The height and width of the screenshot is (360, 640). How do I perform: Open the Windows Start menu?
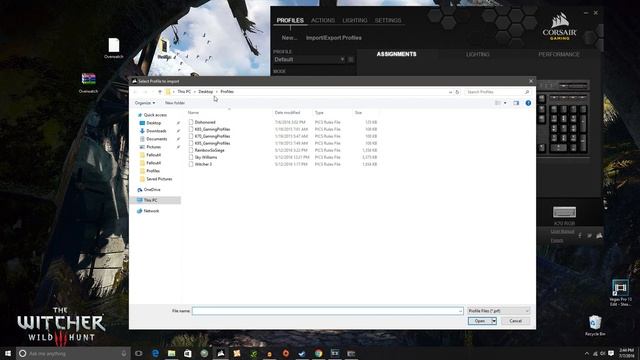8,353
